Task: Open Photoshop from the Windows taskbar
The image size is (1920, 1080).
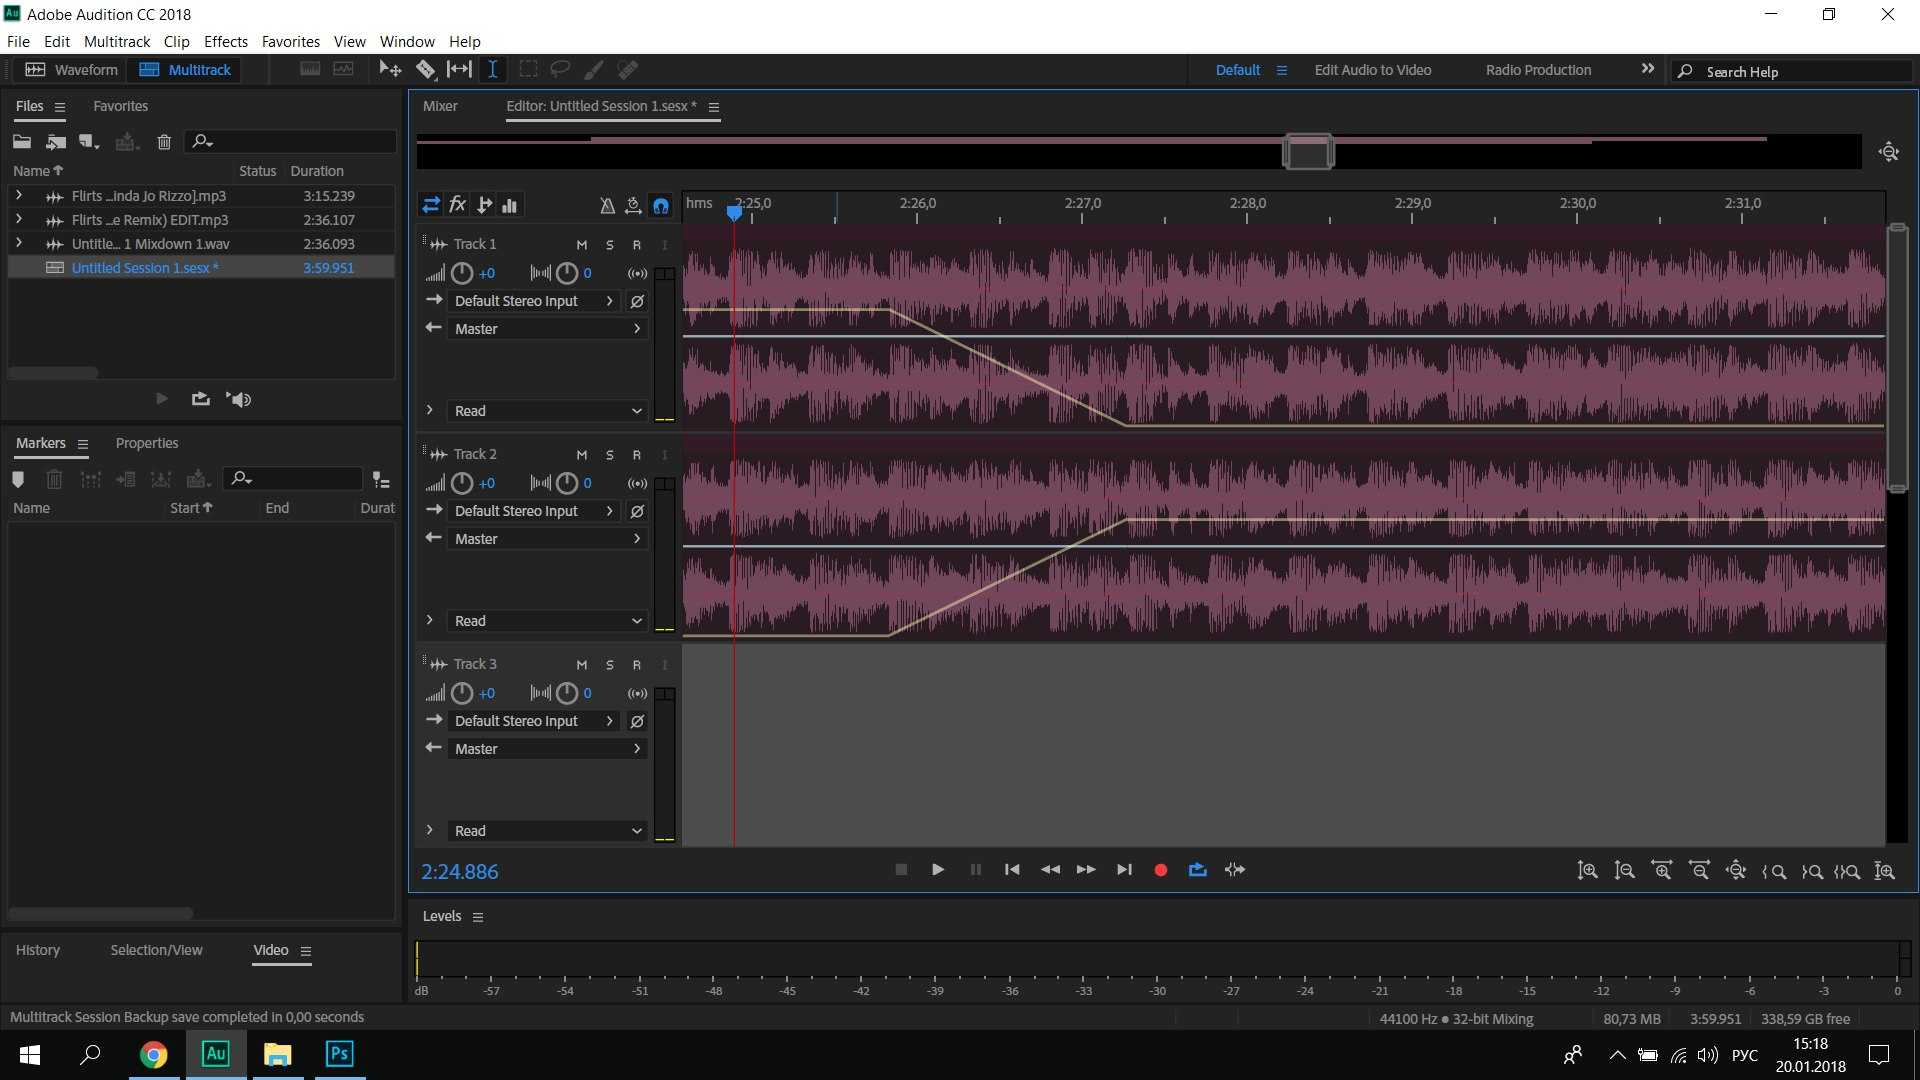Action: click(340, 1054)
